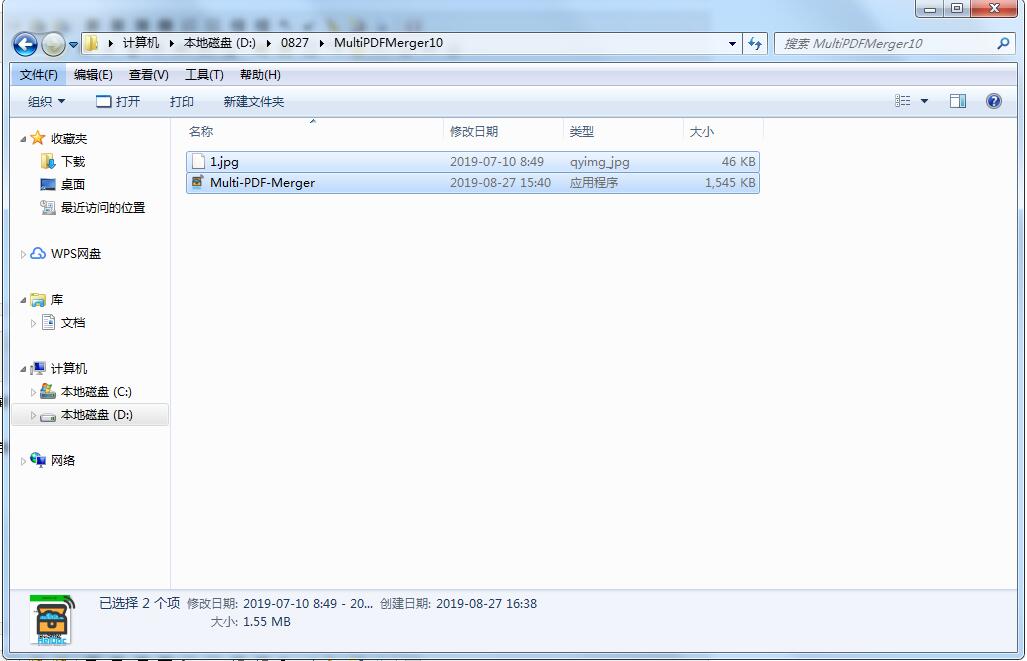This screenshot has height=661, width=1027.
Task: Expand the 文档 library node
Action: coord(33,323)
